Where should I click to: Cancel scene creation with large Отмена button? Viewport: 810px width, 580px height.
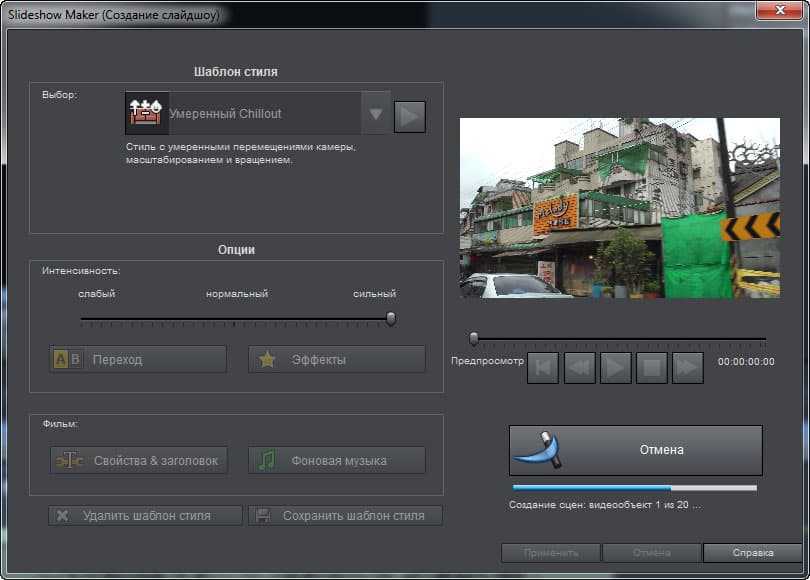pos(635,450)
